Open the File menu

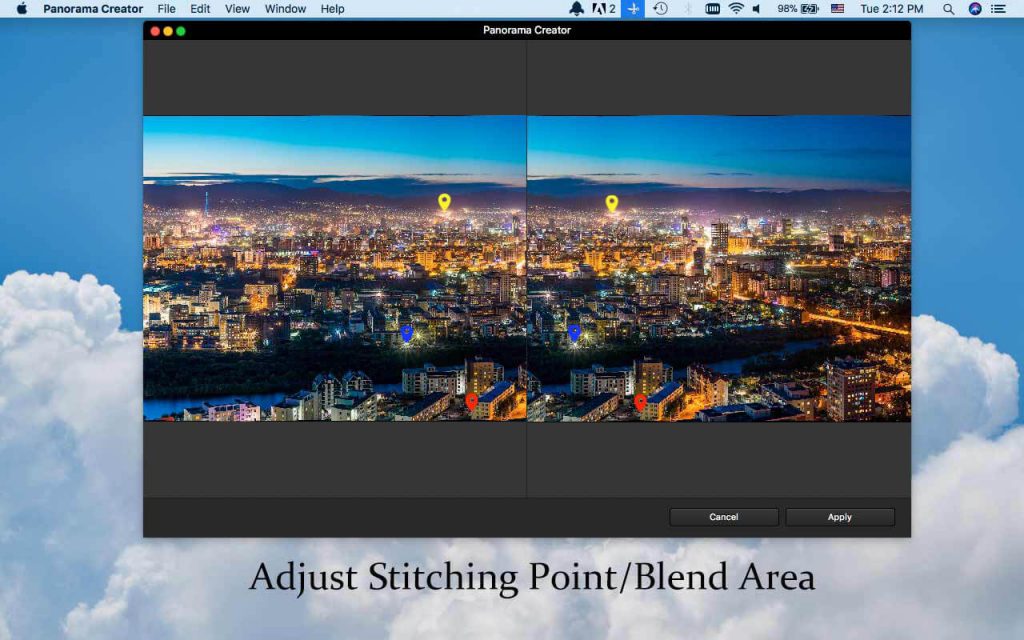pyautogui.click(x=166, y=9)
